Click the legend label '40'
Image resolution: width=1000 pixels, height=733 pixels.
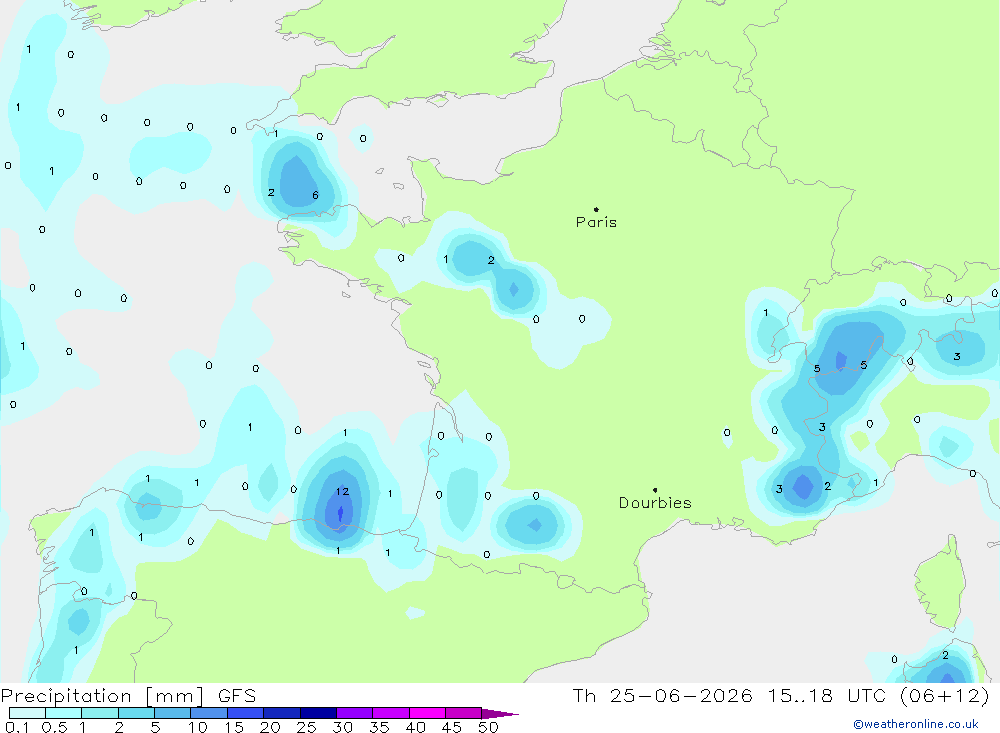tap(415, 727)
